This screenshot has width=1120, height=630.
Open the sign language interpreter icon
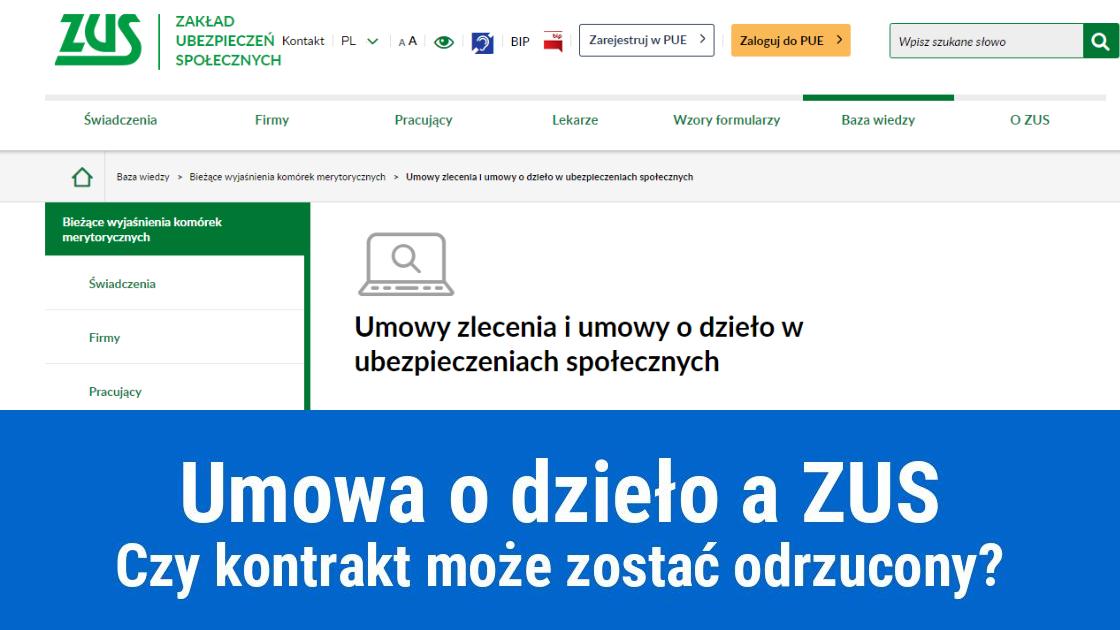(482, 42)
